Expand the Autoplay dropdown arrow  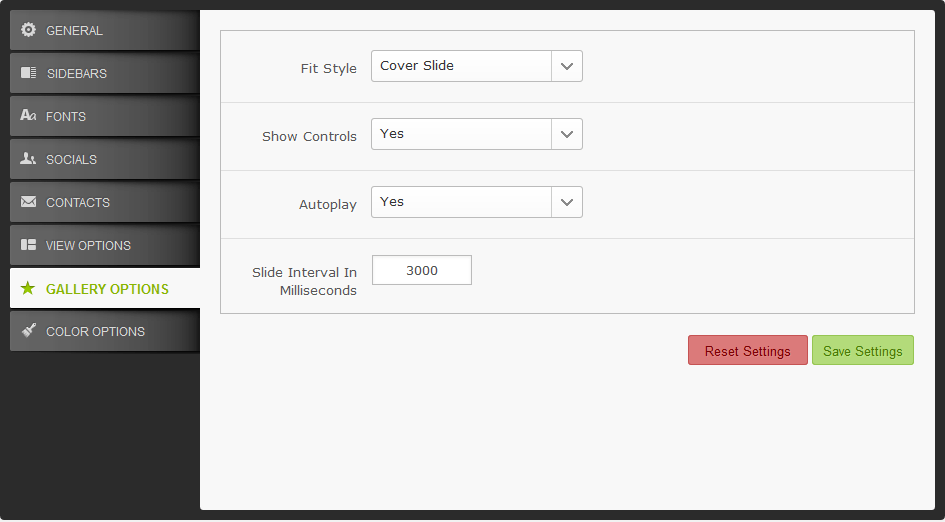(567, 203)
